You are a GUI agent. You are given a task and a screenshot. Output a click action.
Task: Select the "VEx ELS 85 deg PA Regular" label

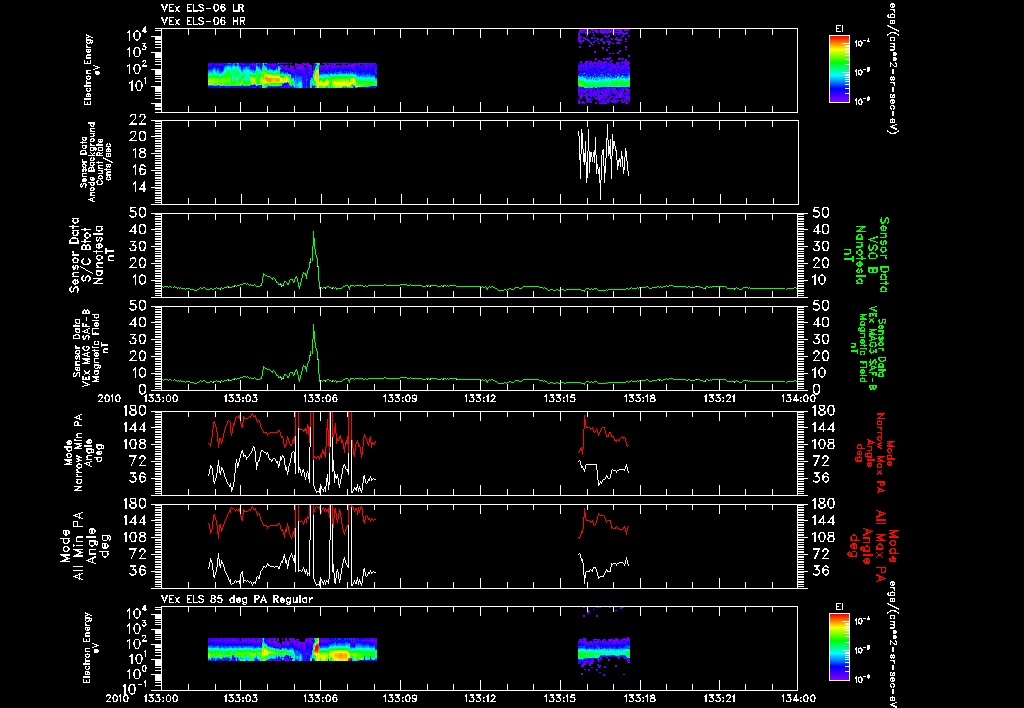pyautogui.click(x=237, y=599)
